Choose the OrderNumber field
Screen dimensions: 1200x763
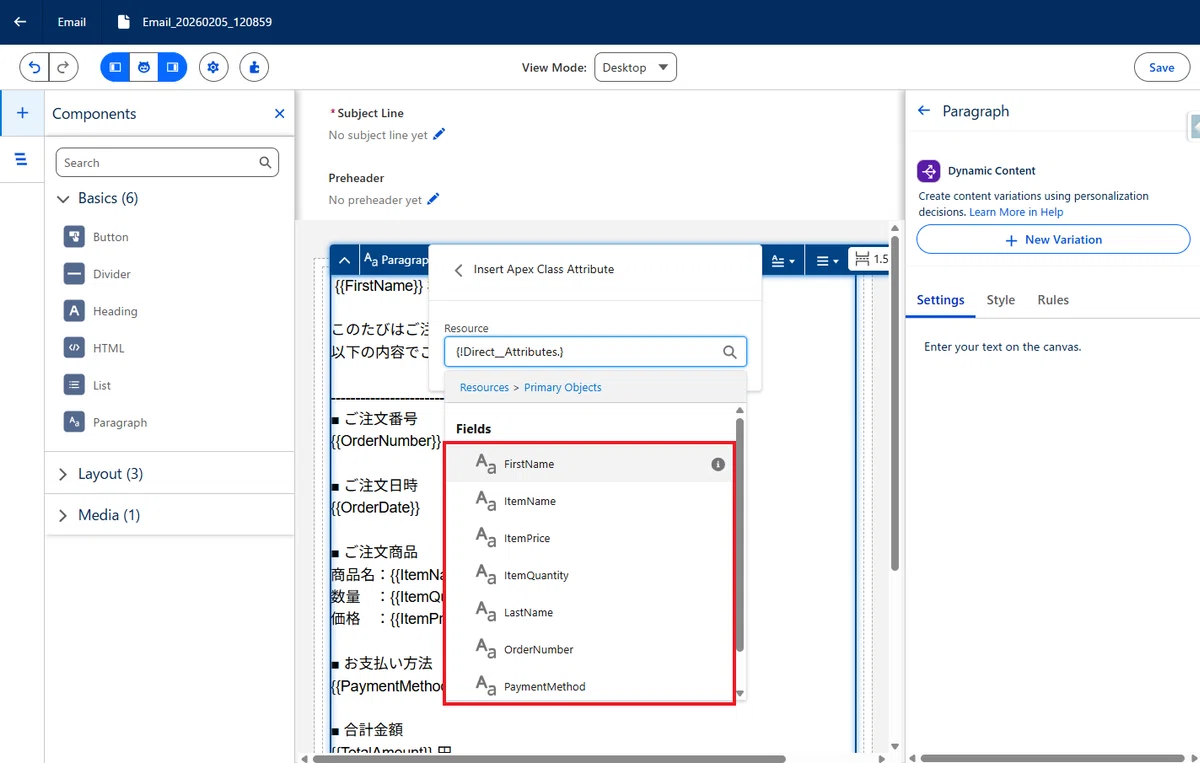pyautogui.click(x=590, y=649)
